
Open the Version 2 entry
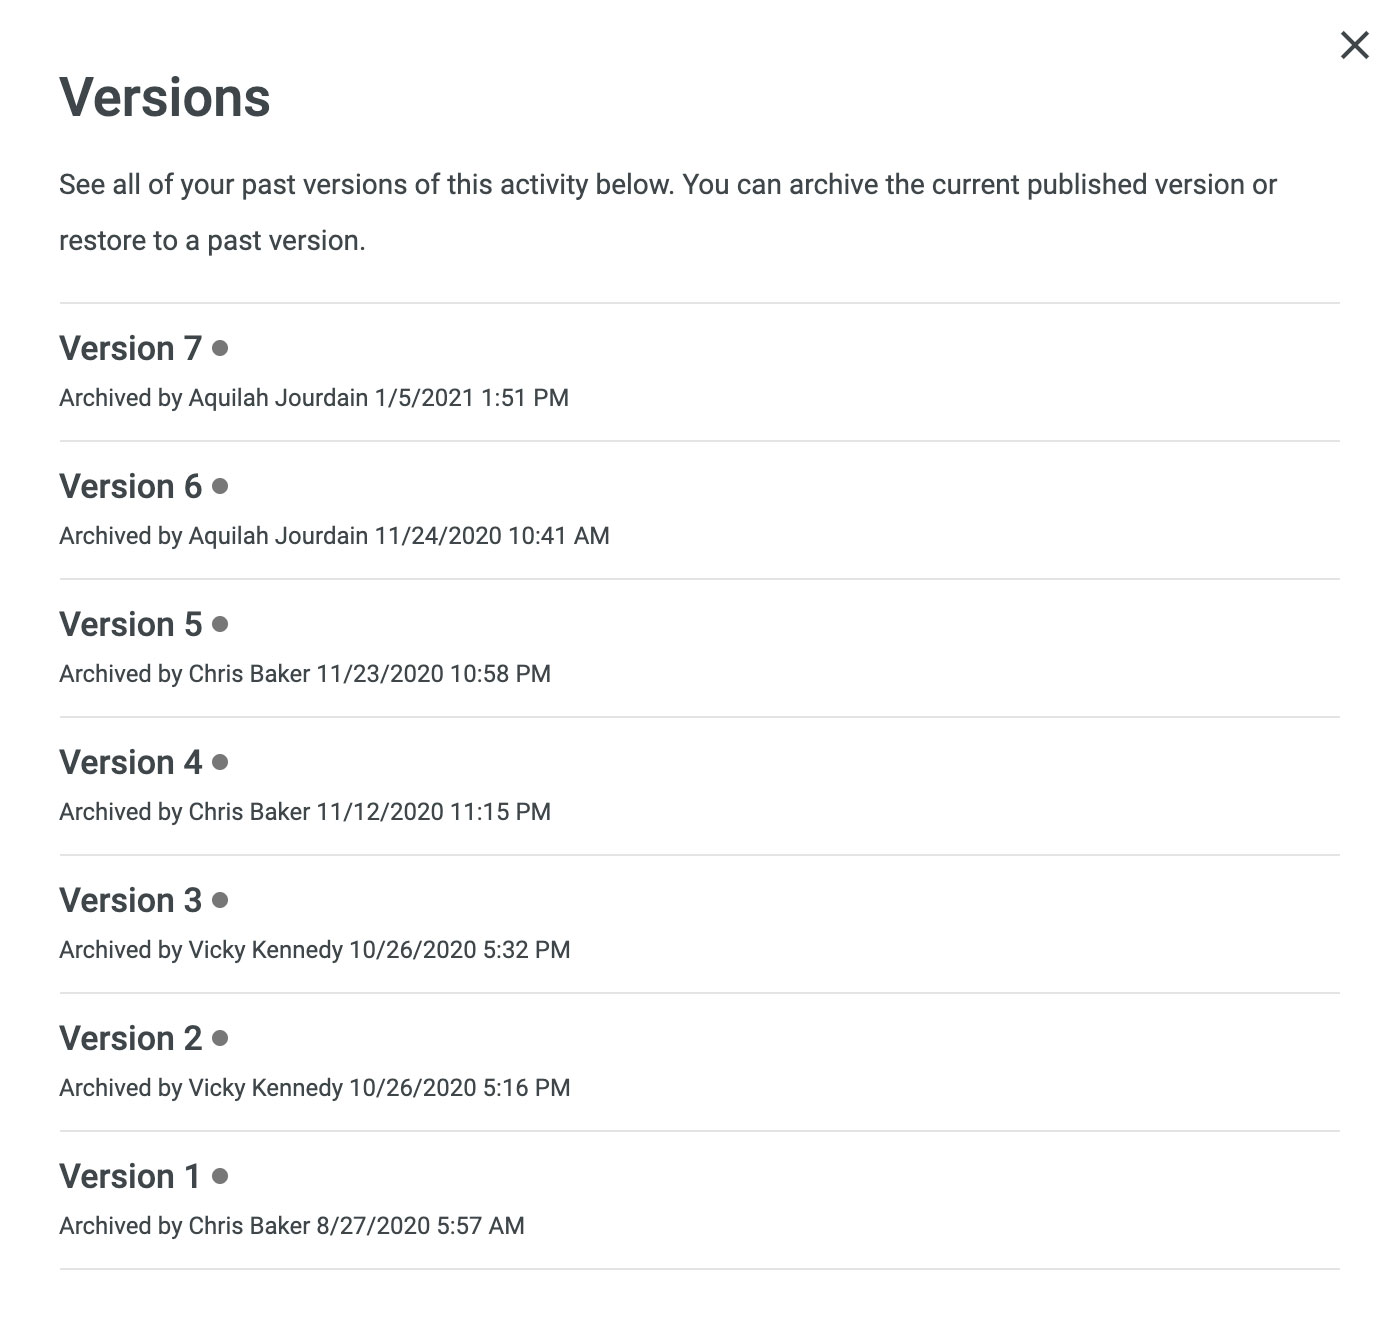(x=130, y=1039)
